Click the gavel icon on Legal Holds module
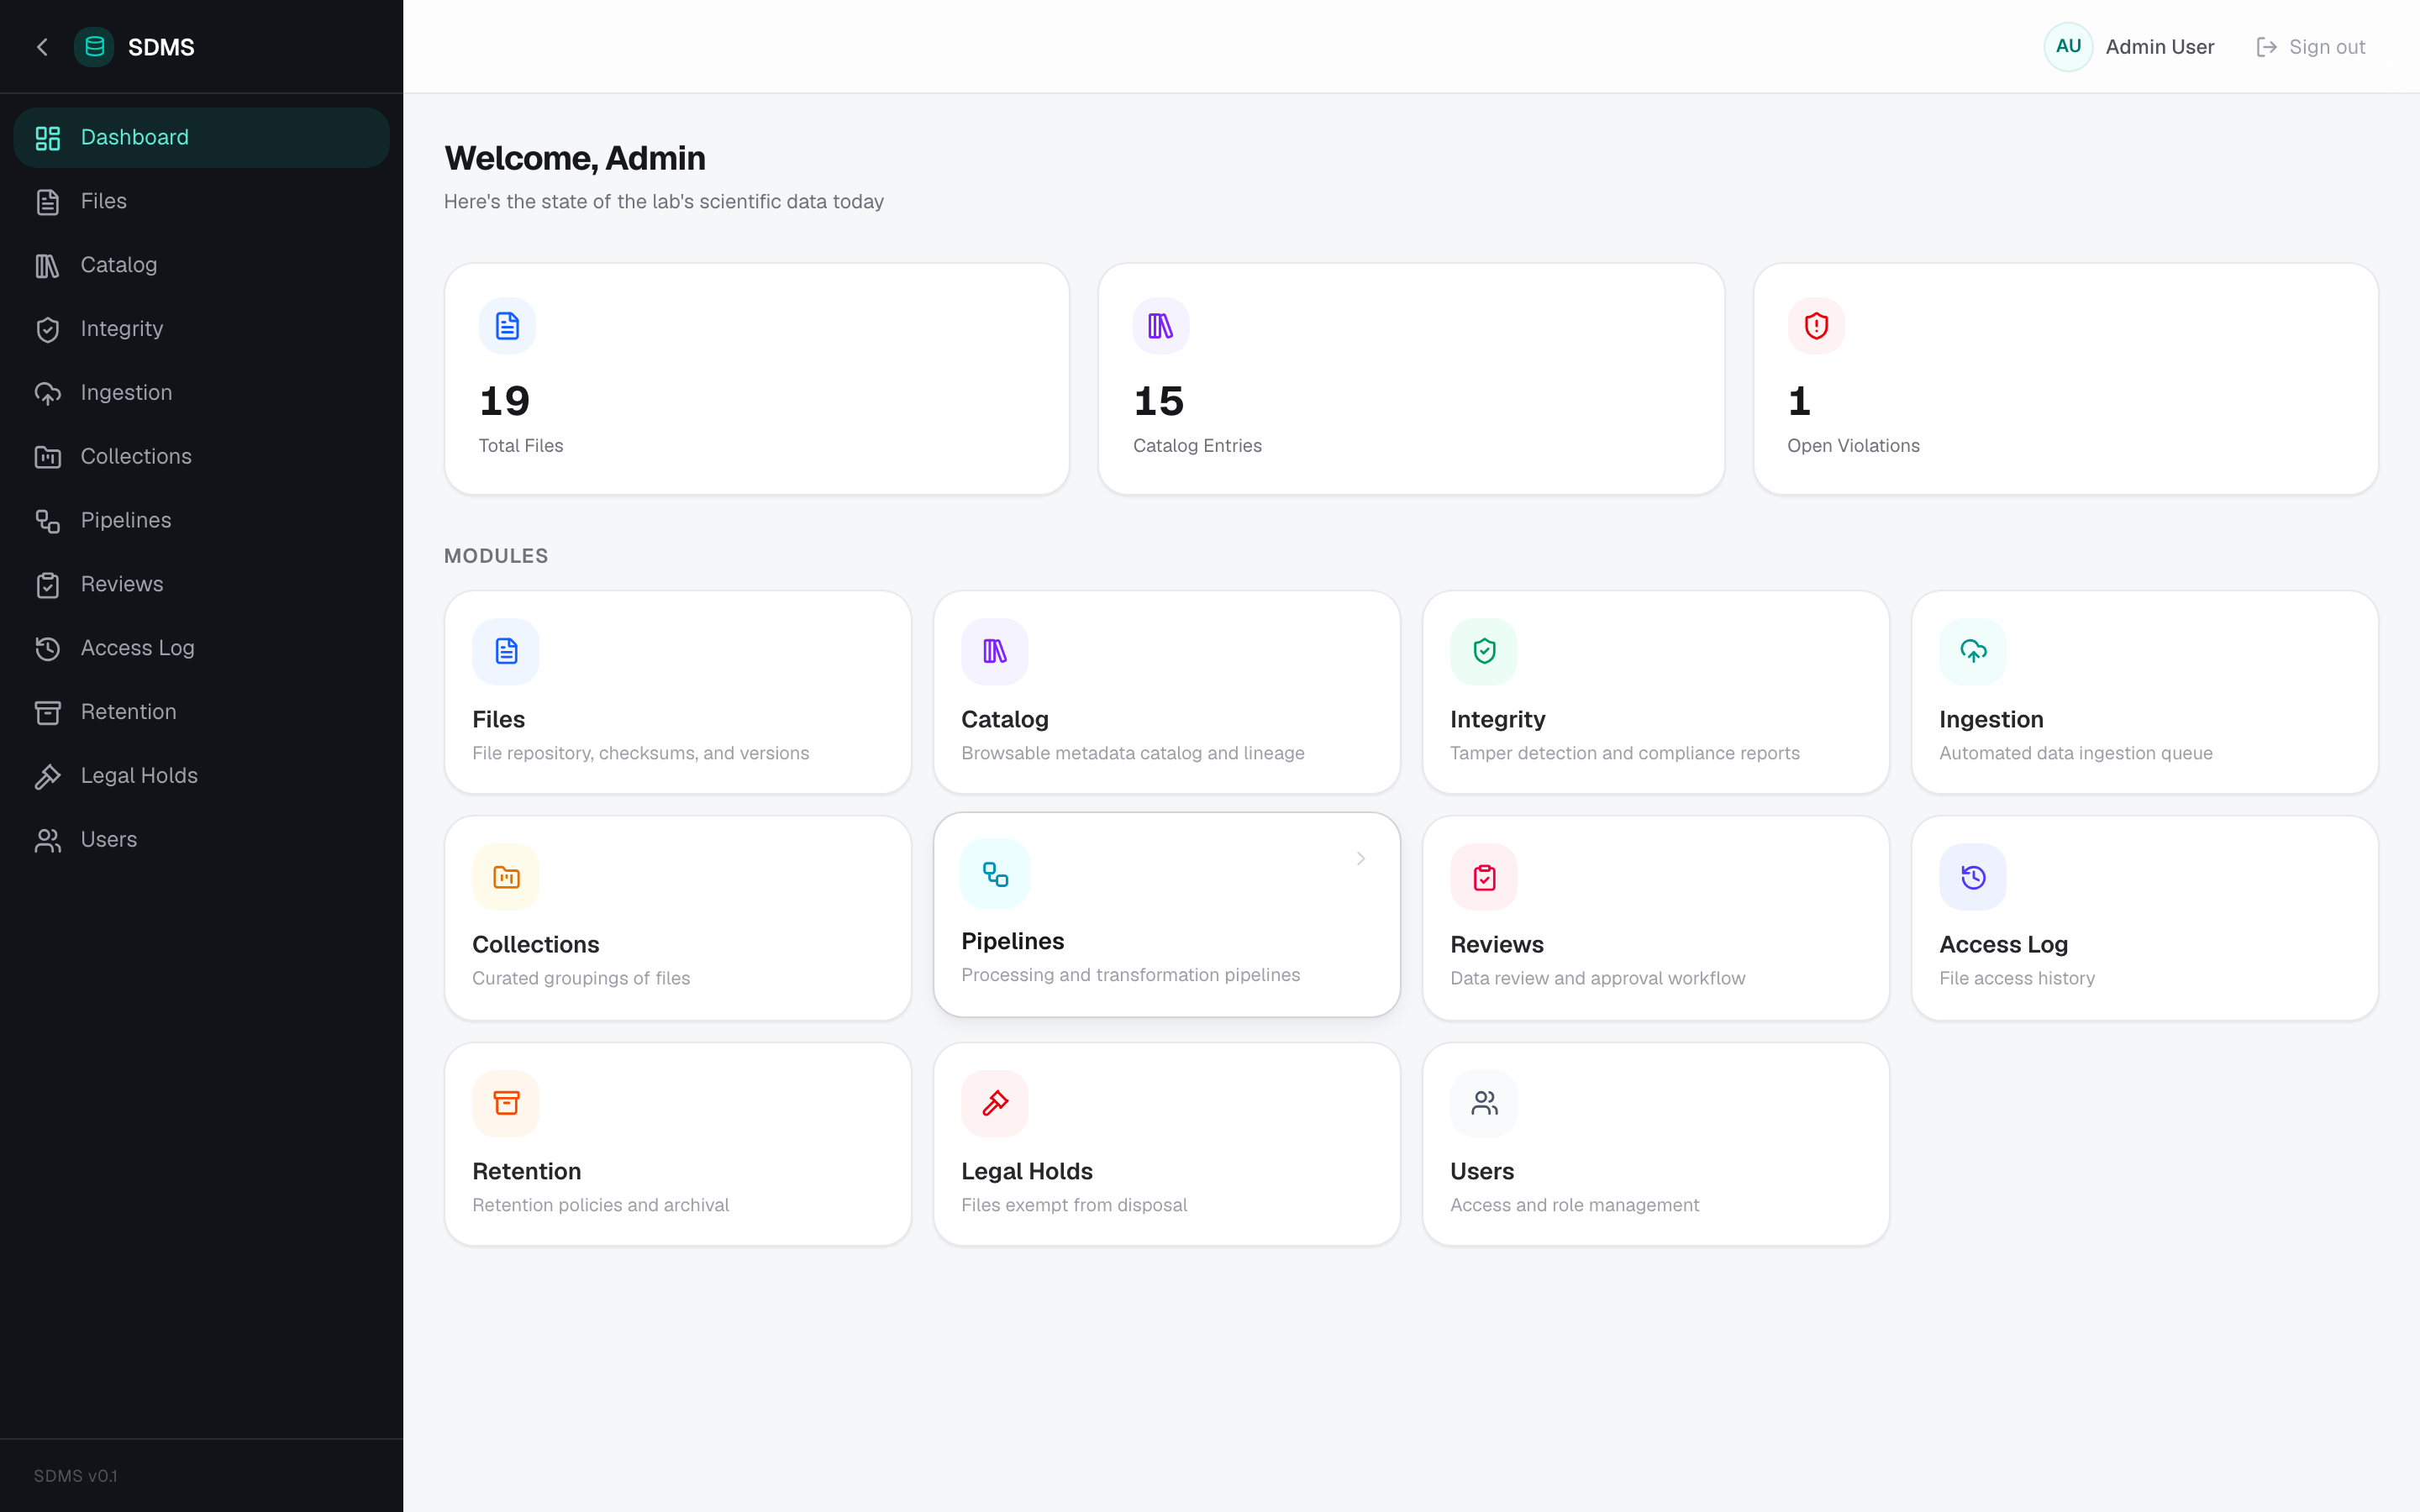This screenshot has height=1512, width=2420. tap(995, 1104)
